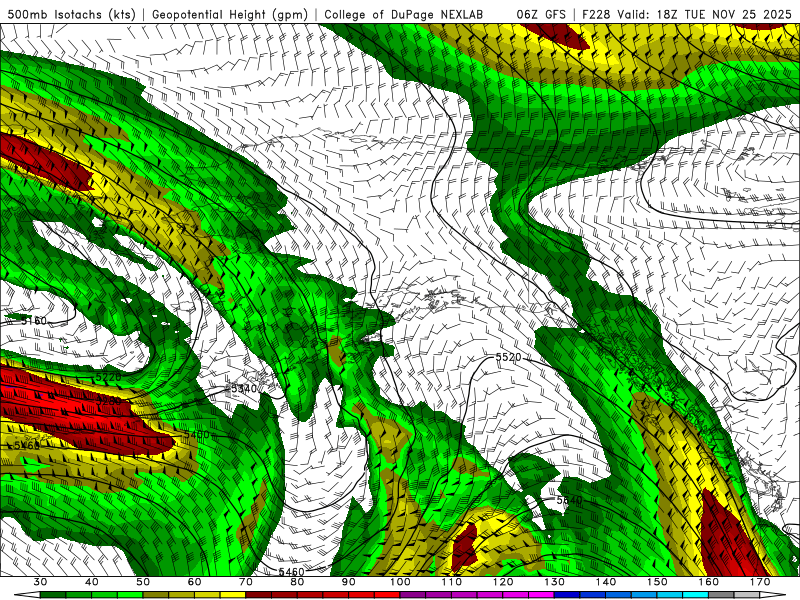800x600 pixels.
Task: Pick the bright red swatch just before 100
Action: pos(387,595)
